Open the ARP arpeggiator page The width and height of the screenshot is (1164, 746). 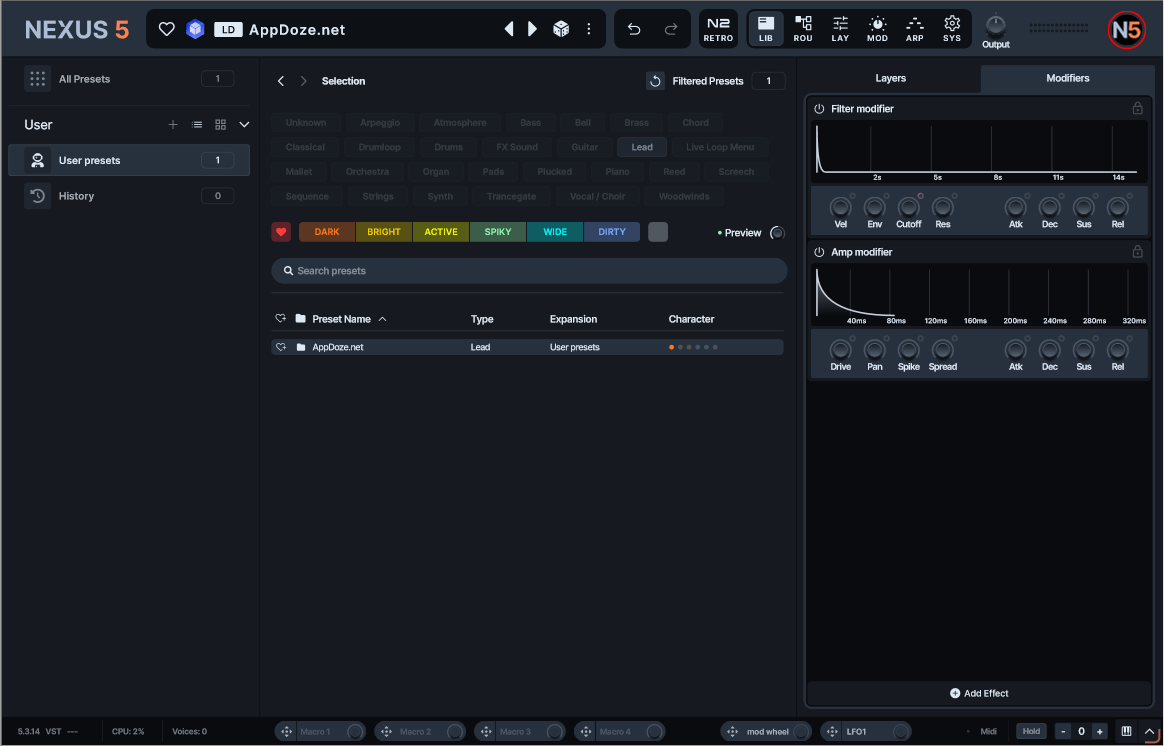pos(914,29)
